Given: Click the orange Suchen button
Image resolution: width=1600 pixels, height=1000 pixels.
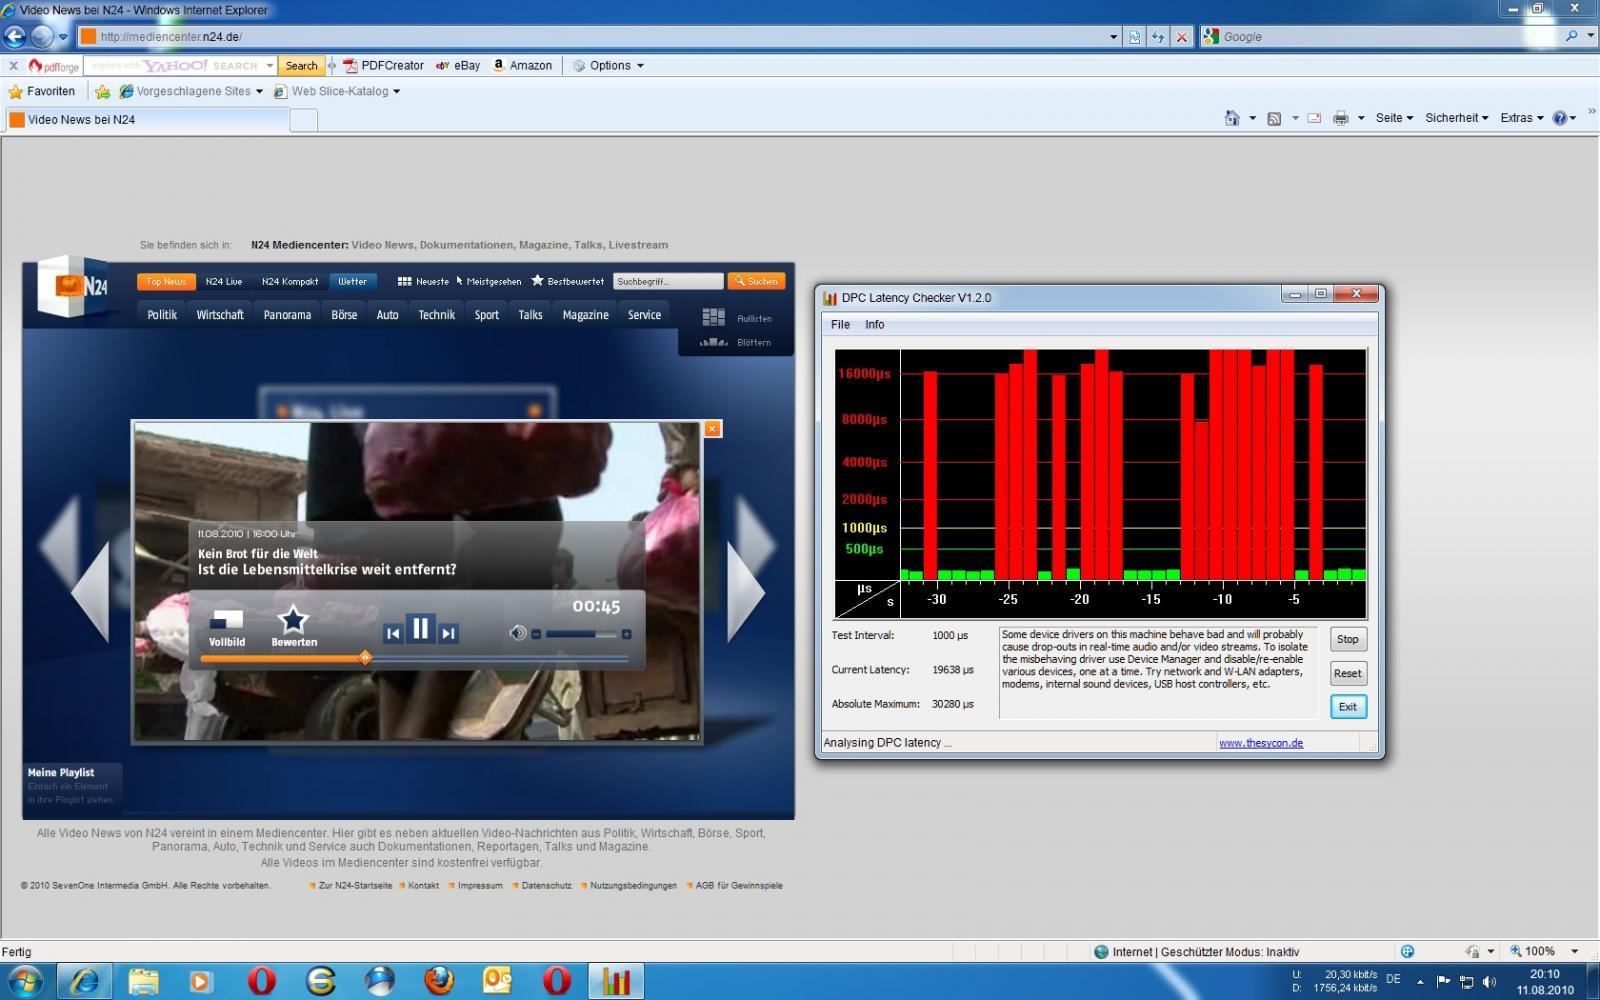Looking at the screenshot, I should (x=756, y=282).
